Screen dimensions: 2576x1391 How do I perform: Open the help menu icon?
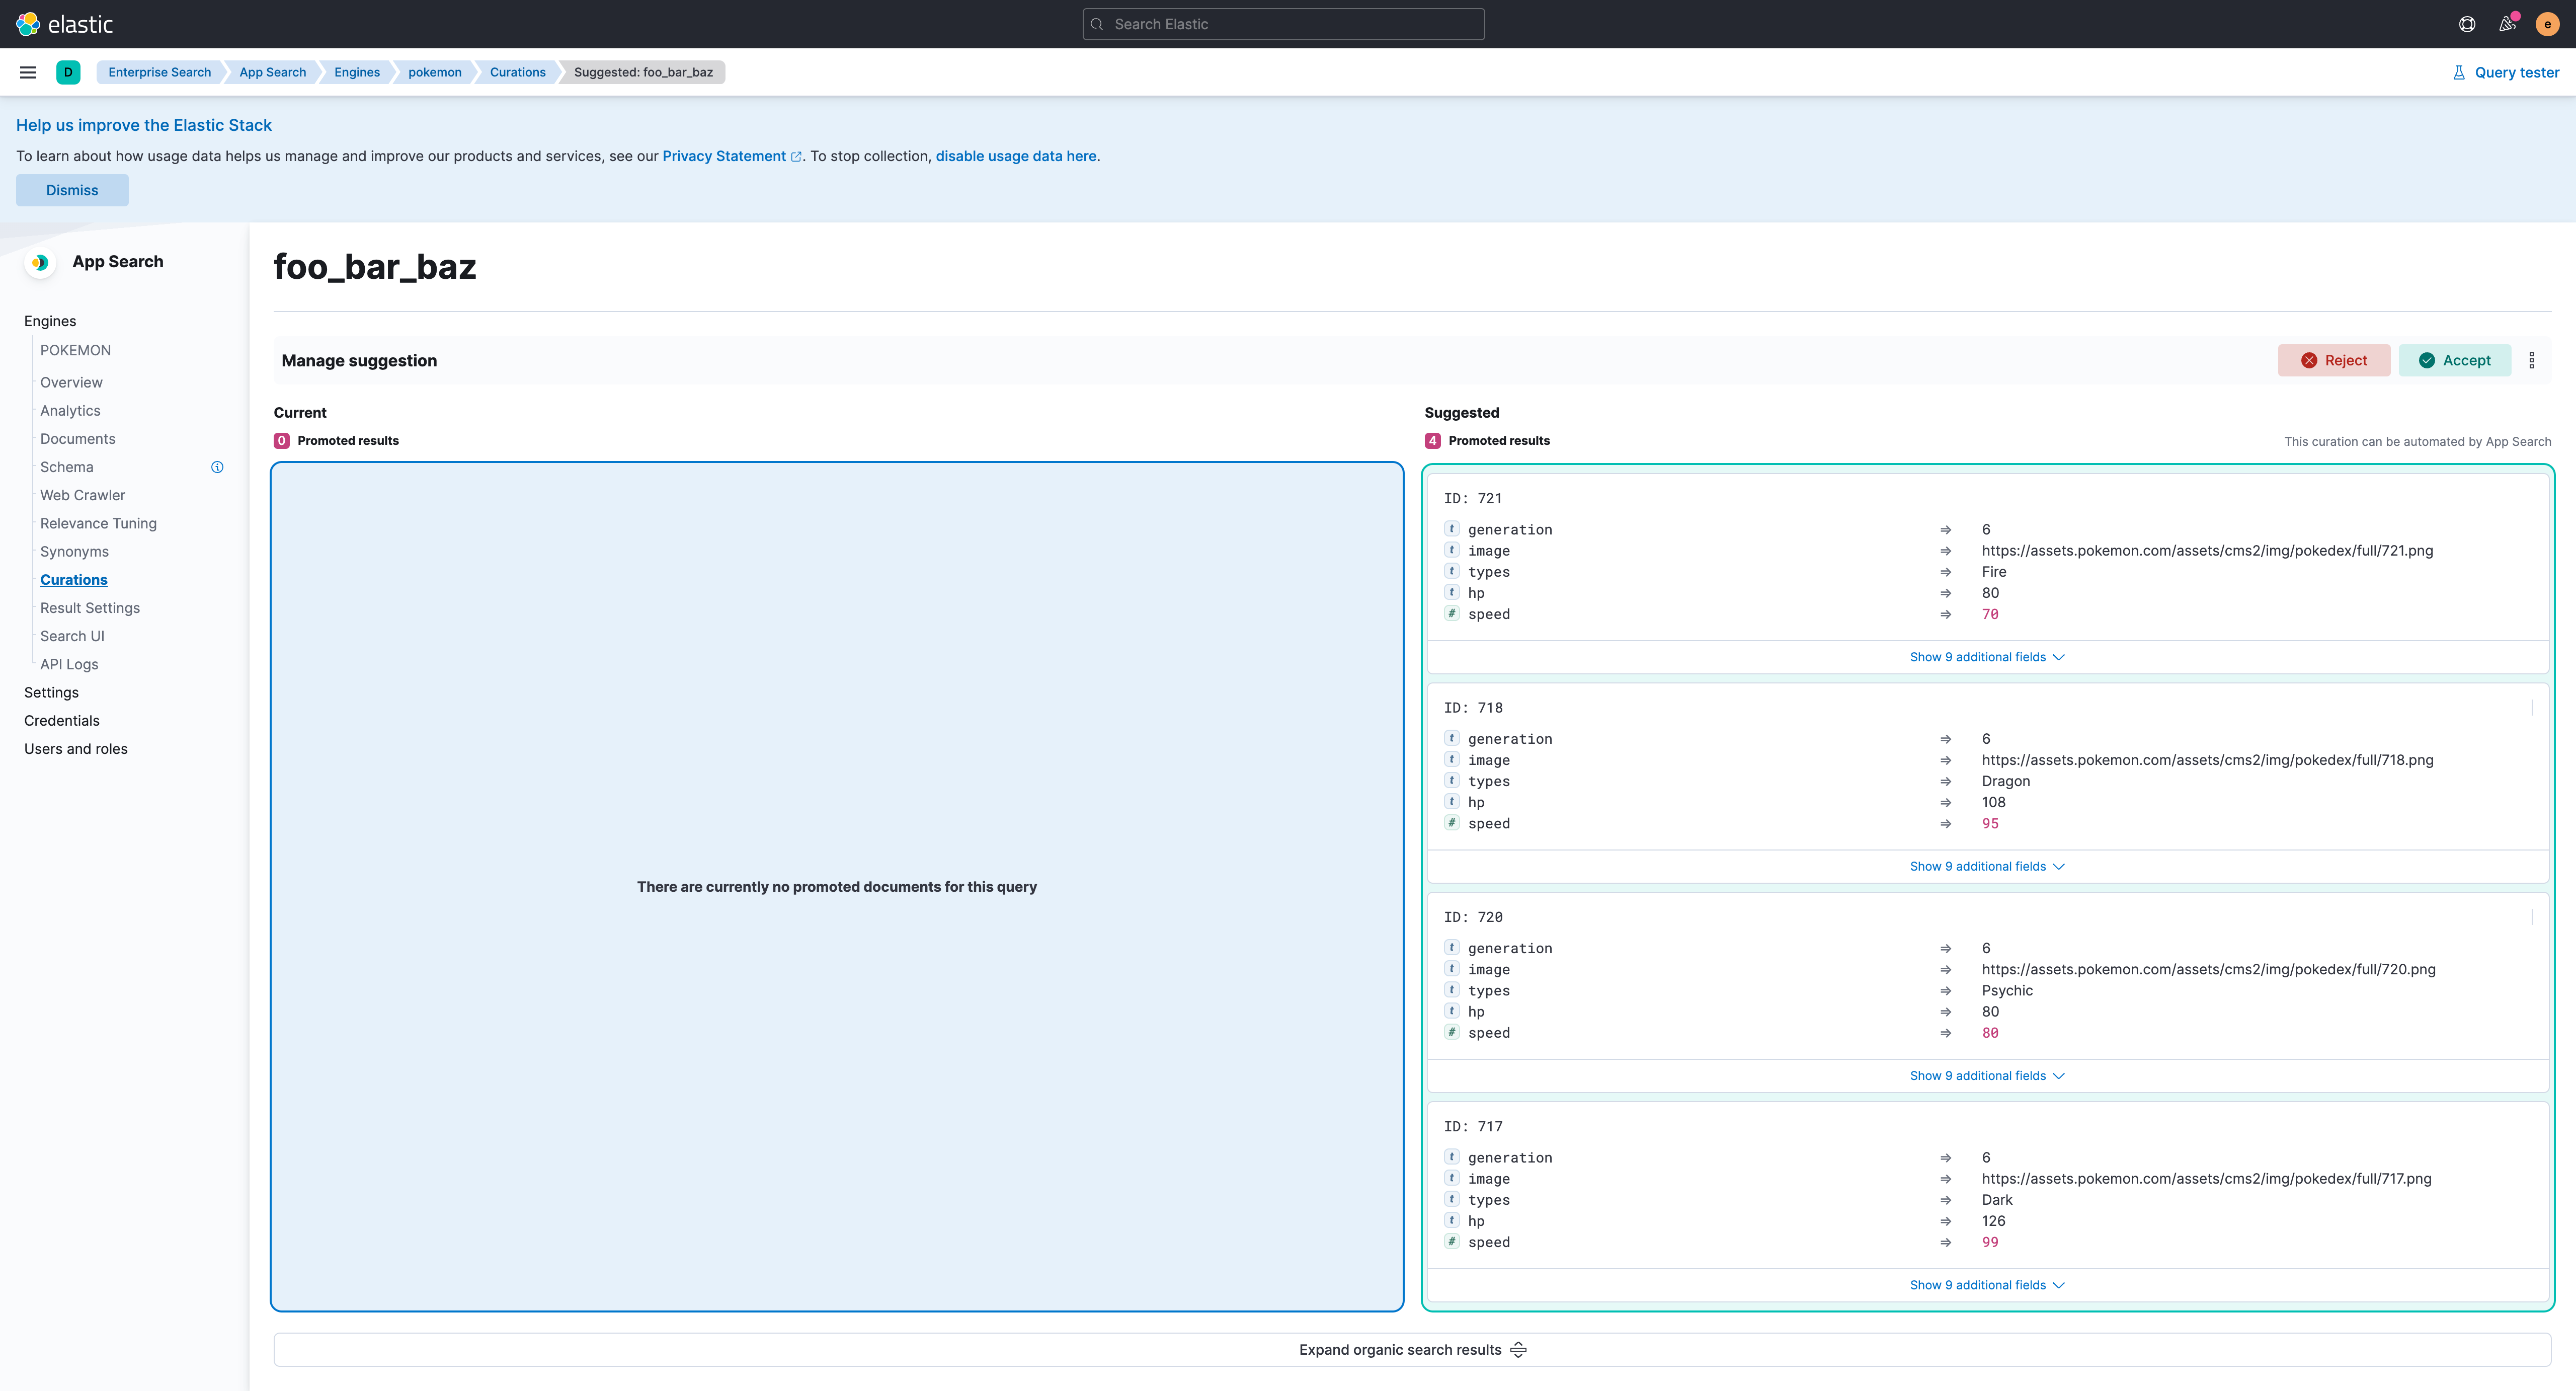point(2466,24)
